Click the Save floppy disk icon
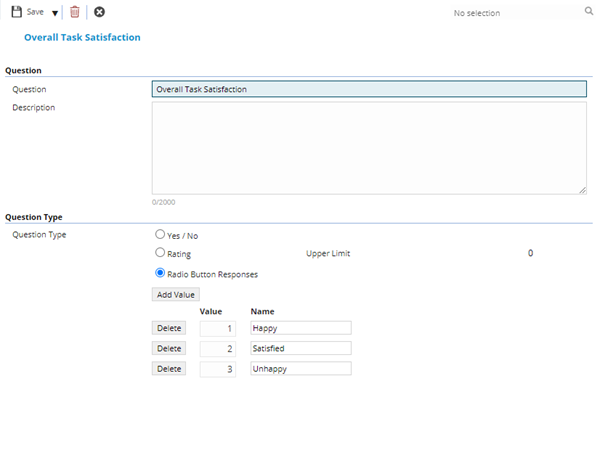Screen dimensions: 600x458 point(16,12)
